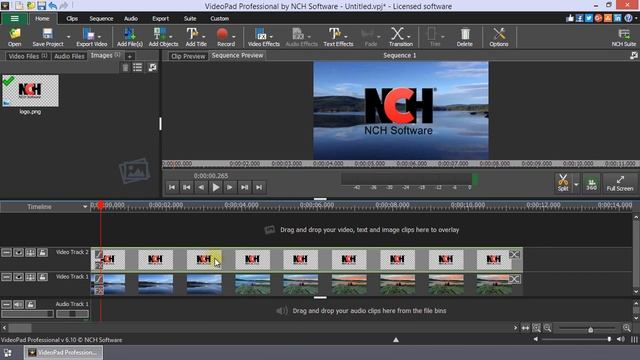Open the Export menu tab
Image resolution: width=640 pixels, height=360 pixels.
[160, 18]
